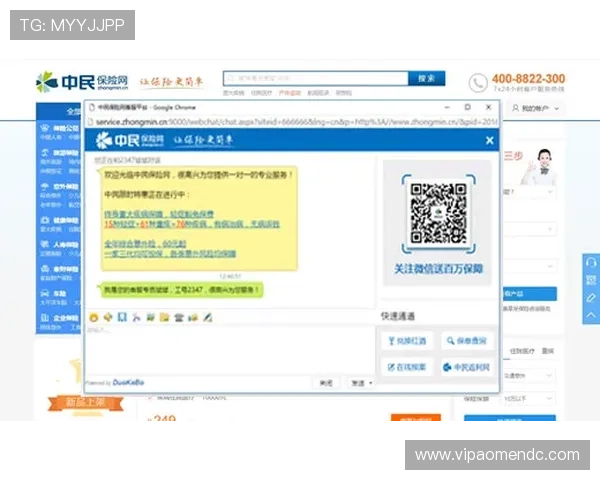Expand the 我的账户 account dropdown

[535, 108]
